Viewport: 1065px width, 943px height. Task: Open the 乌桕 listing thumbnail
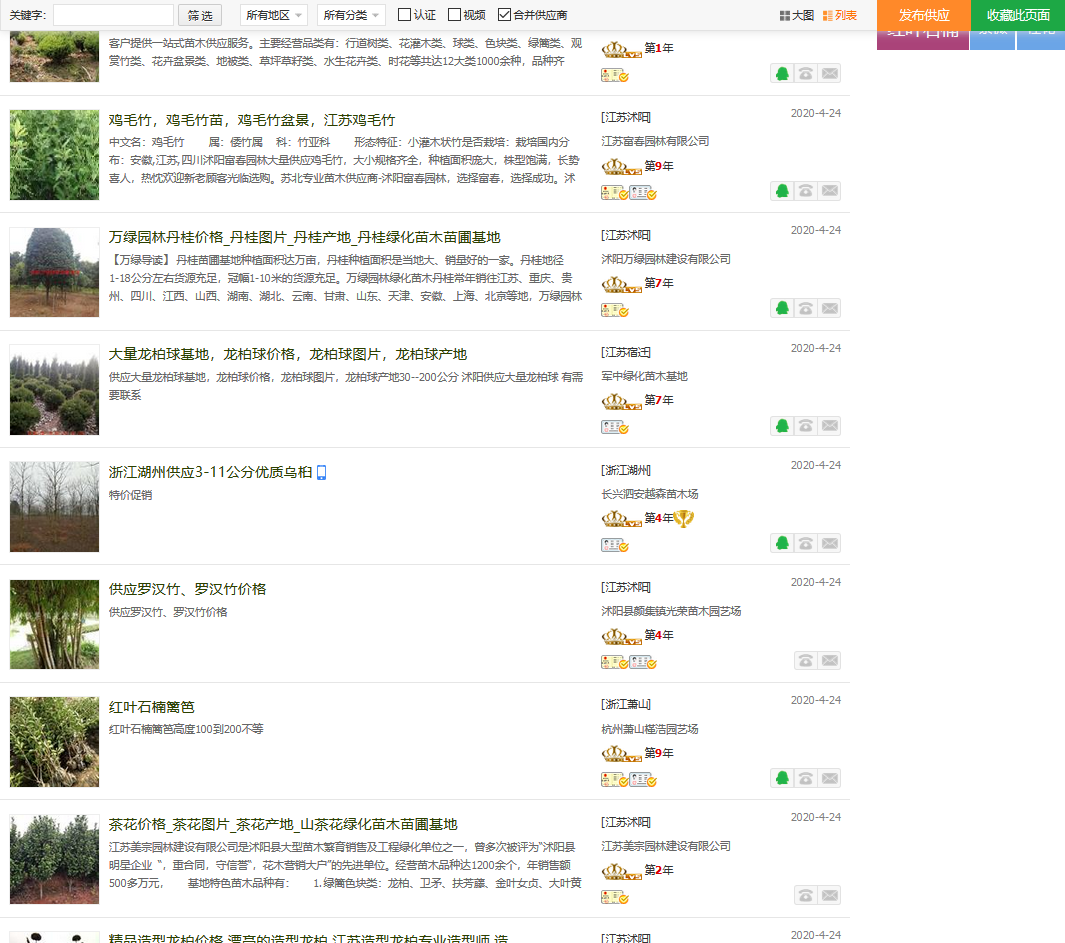coord(54,507)
